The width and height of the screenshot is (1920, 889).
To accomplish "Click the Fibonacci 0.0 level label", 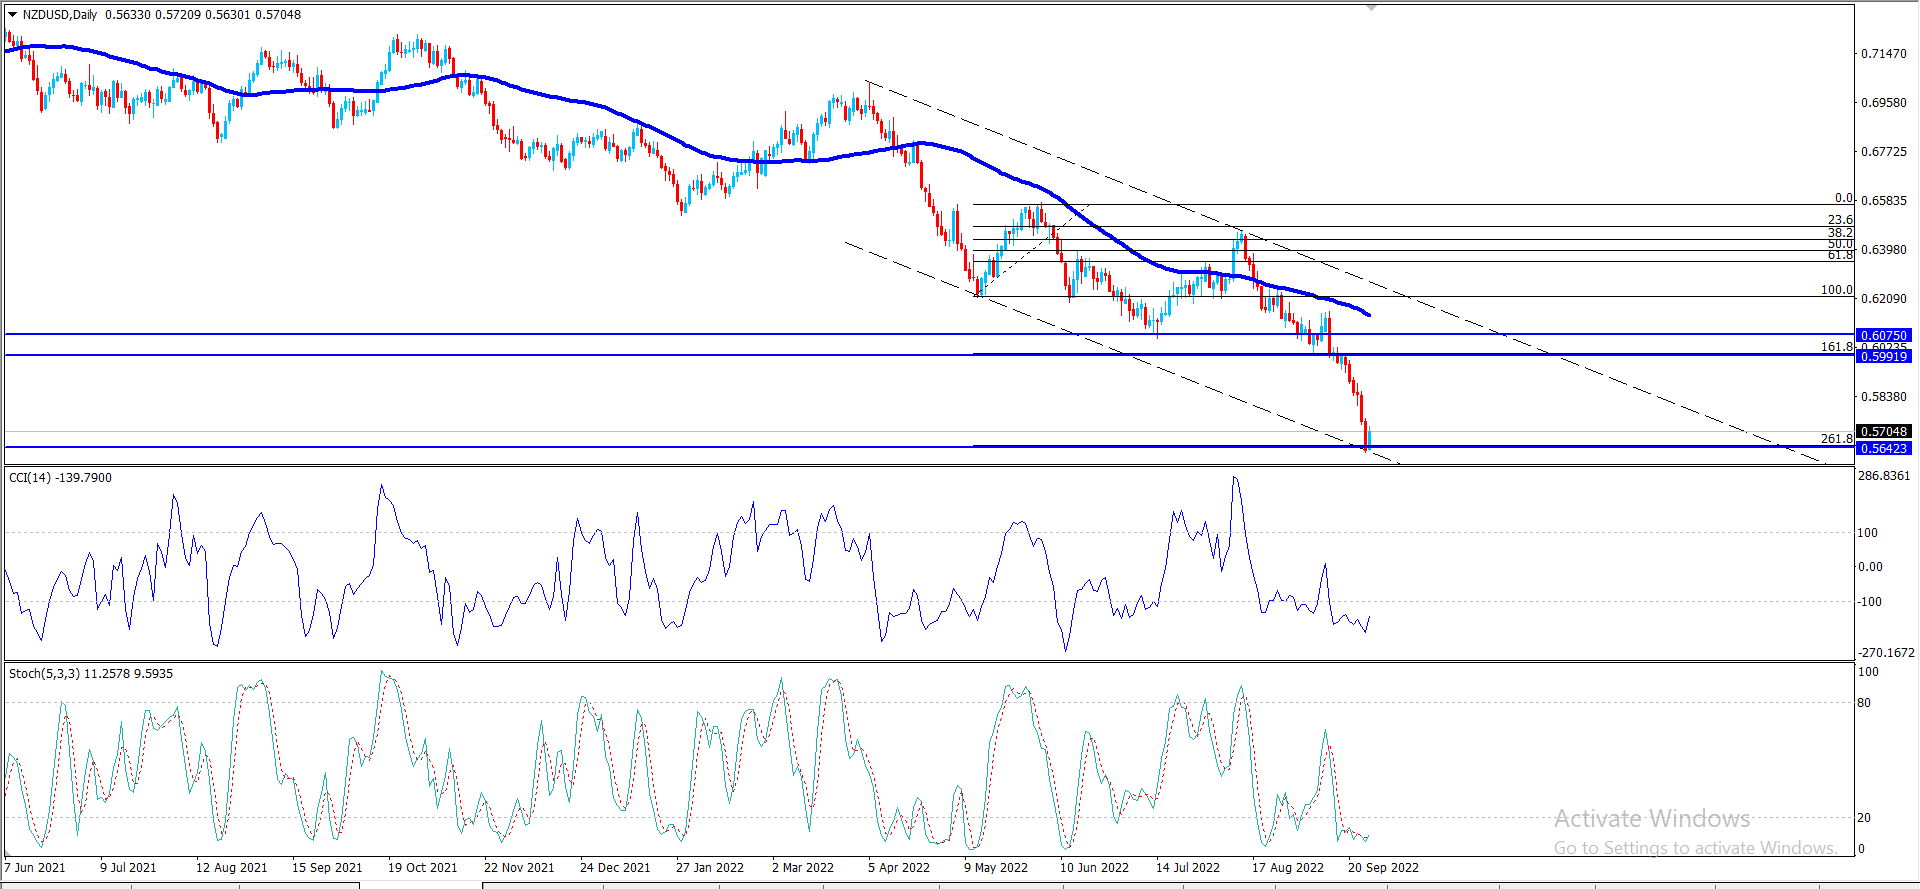I will point(1843,198).
